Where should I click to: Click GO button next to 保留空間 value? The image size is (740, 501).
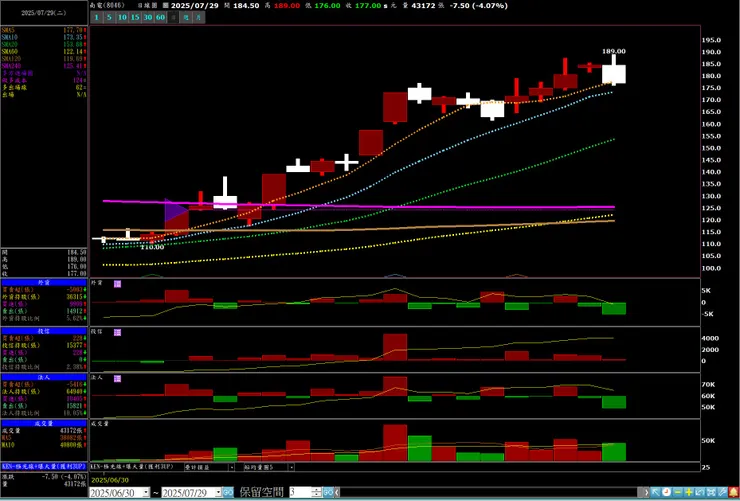328,493
